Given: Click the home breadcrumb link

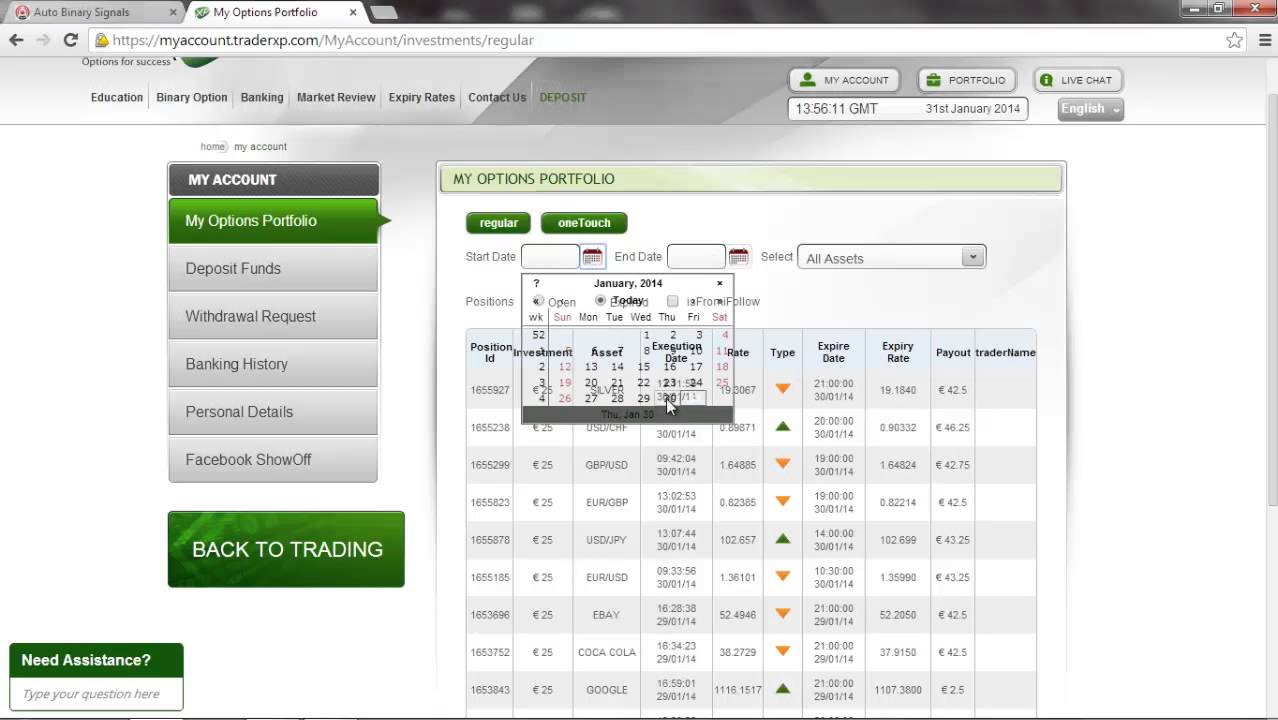Looking at the screenshot, I should (212, 146).
